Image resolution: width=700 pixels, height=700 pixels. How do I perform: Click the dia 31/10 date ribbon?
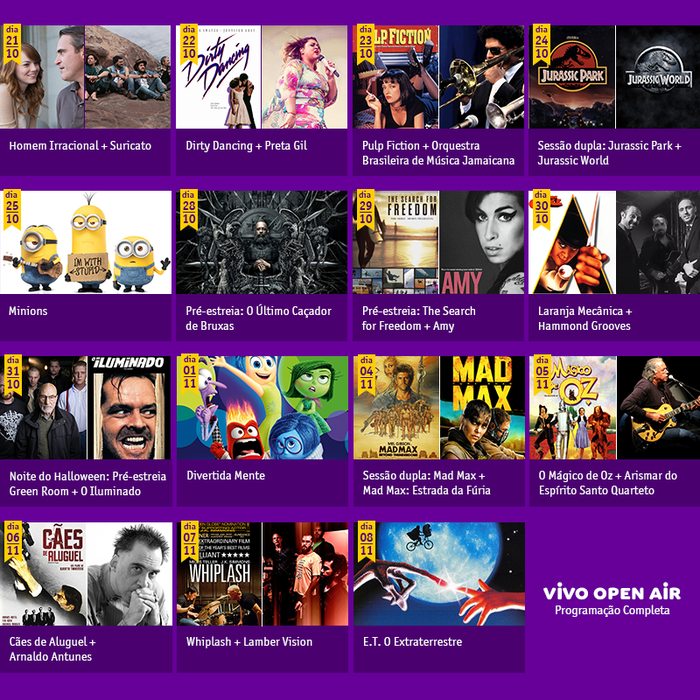click(13, 375)
